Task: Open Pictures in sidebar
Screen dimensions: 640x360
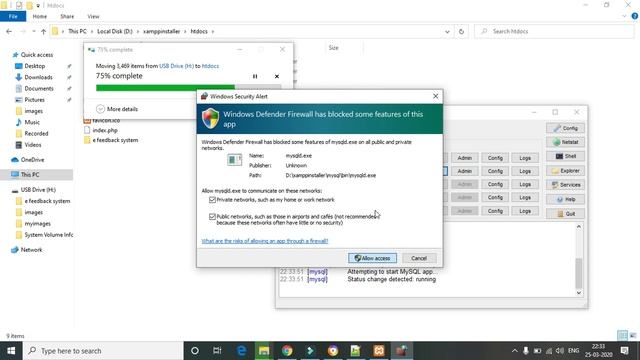Action: (x=34, y=100)
